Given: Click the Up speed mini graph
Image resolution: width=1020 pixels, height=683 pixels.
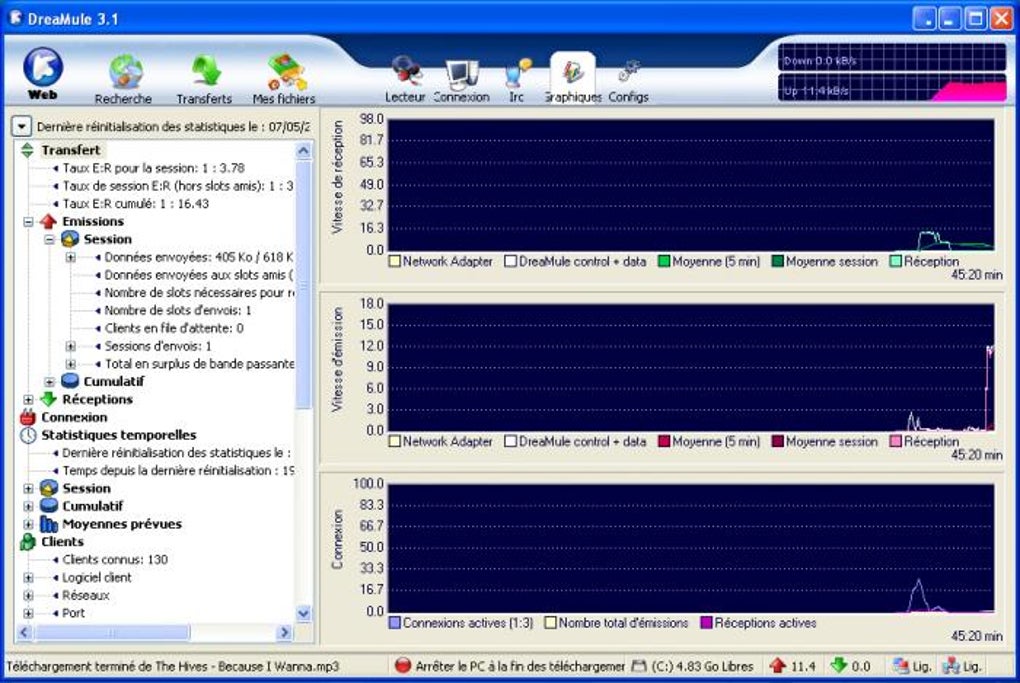Looking at the screenshot, I should pos(892,88).
